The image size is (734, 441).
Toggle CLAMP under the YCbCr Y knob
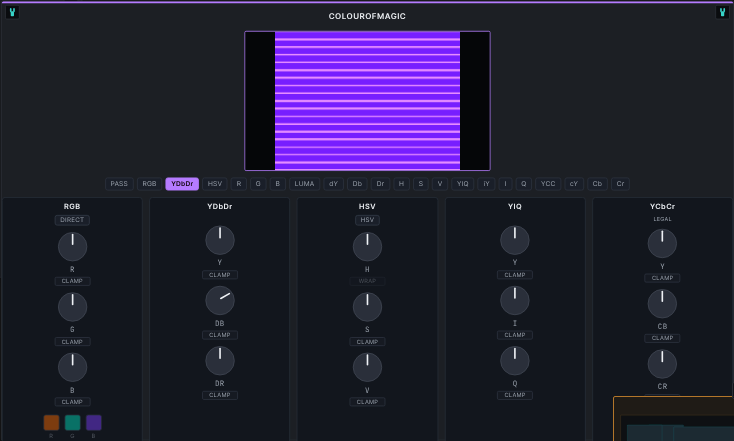coord(662,278)
